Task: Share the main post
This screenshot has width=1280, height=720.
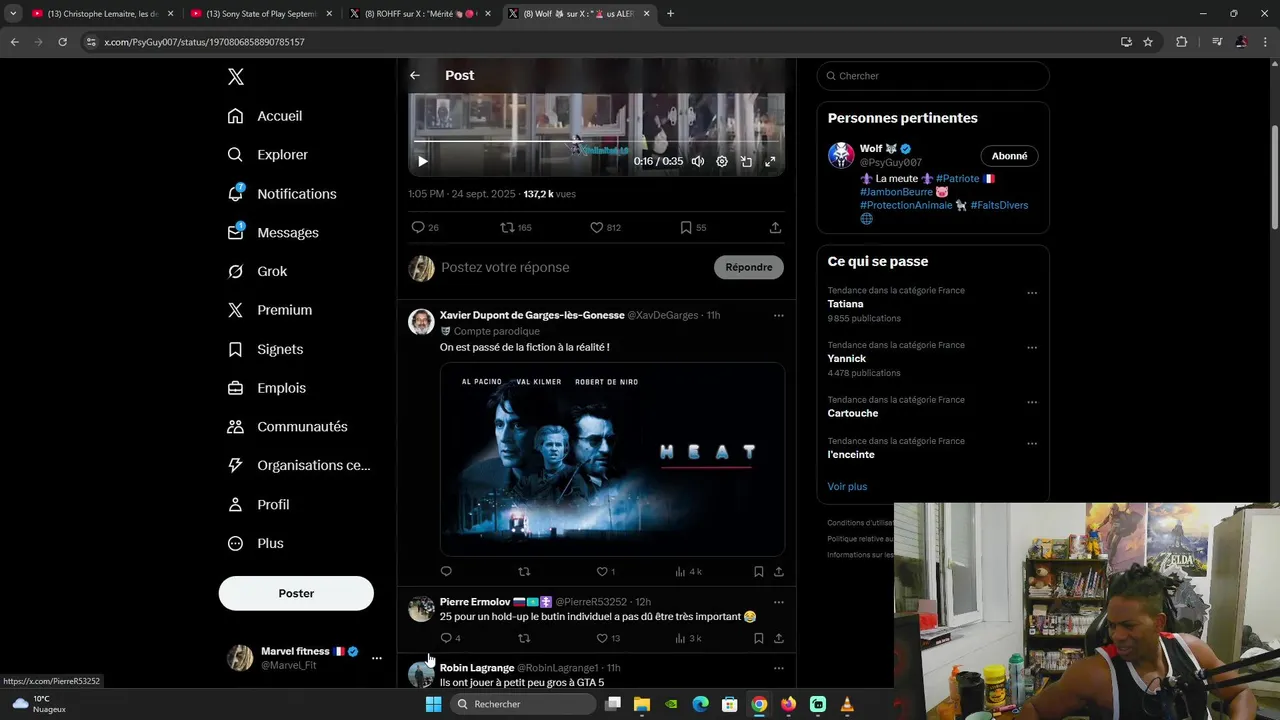Action: 775,228
